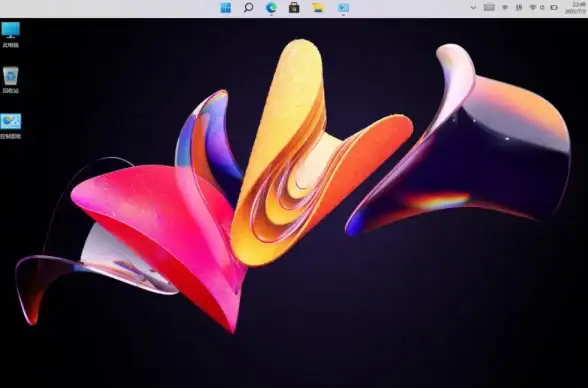588x388 pixels.
Task: Check the battery status icon
Action: click(554, 7)
